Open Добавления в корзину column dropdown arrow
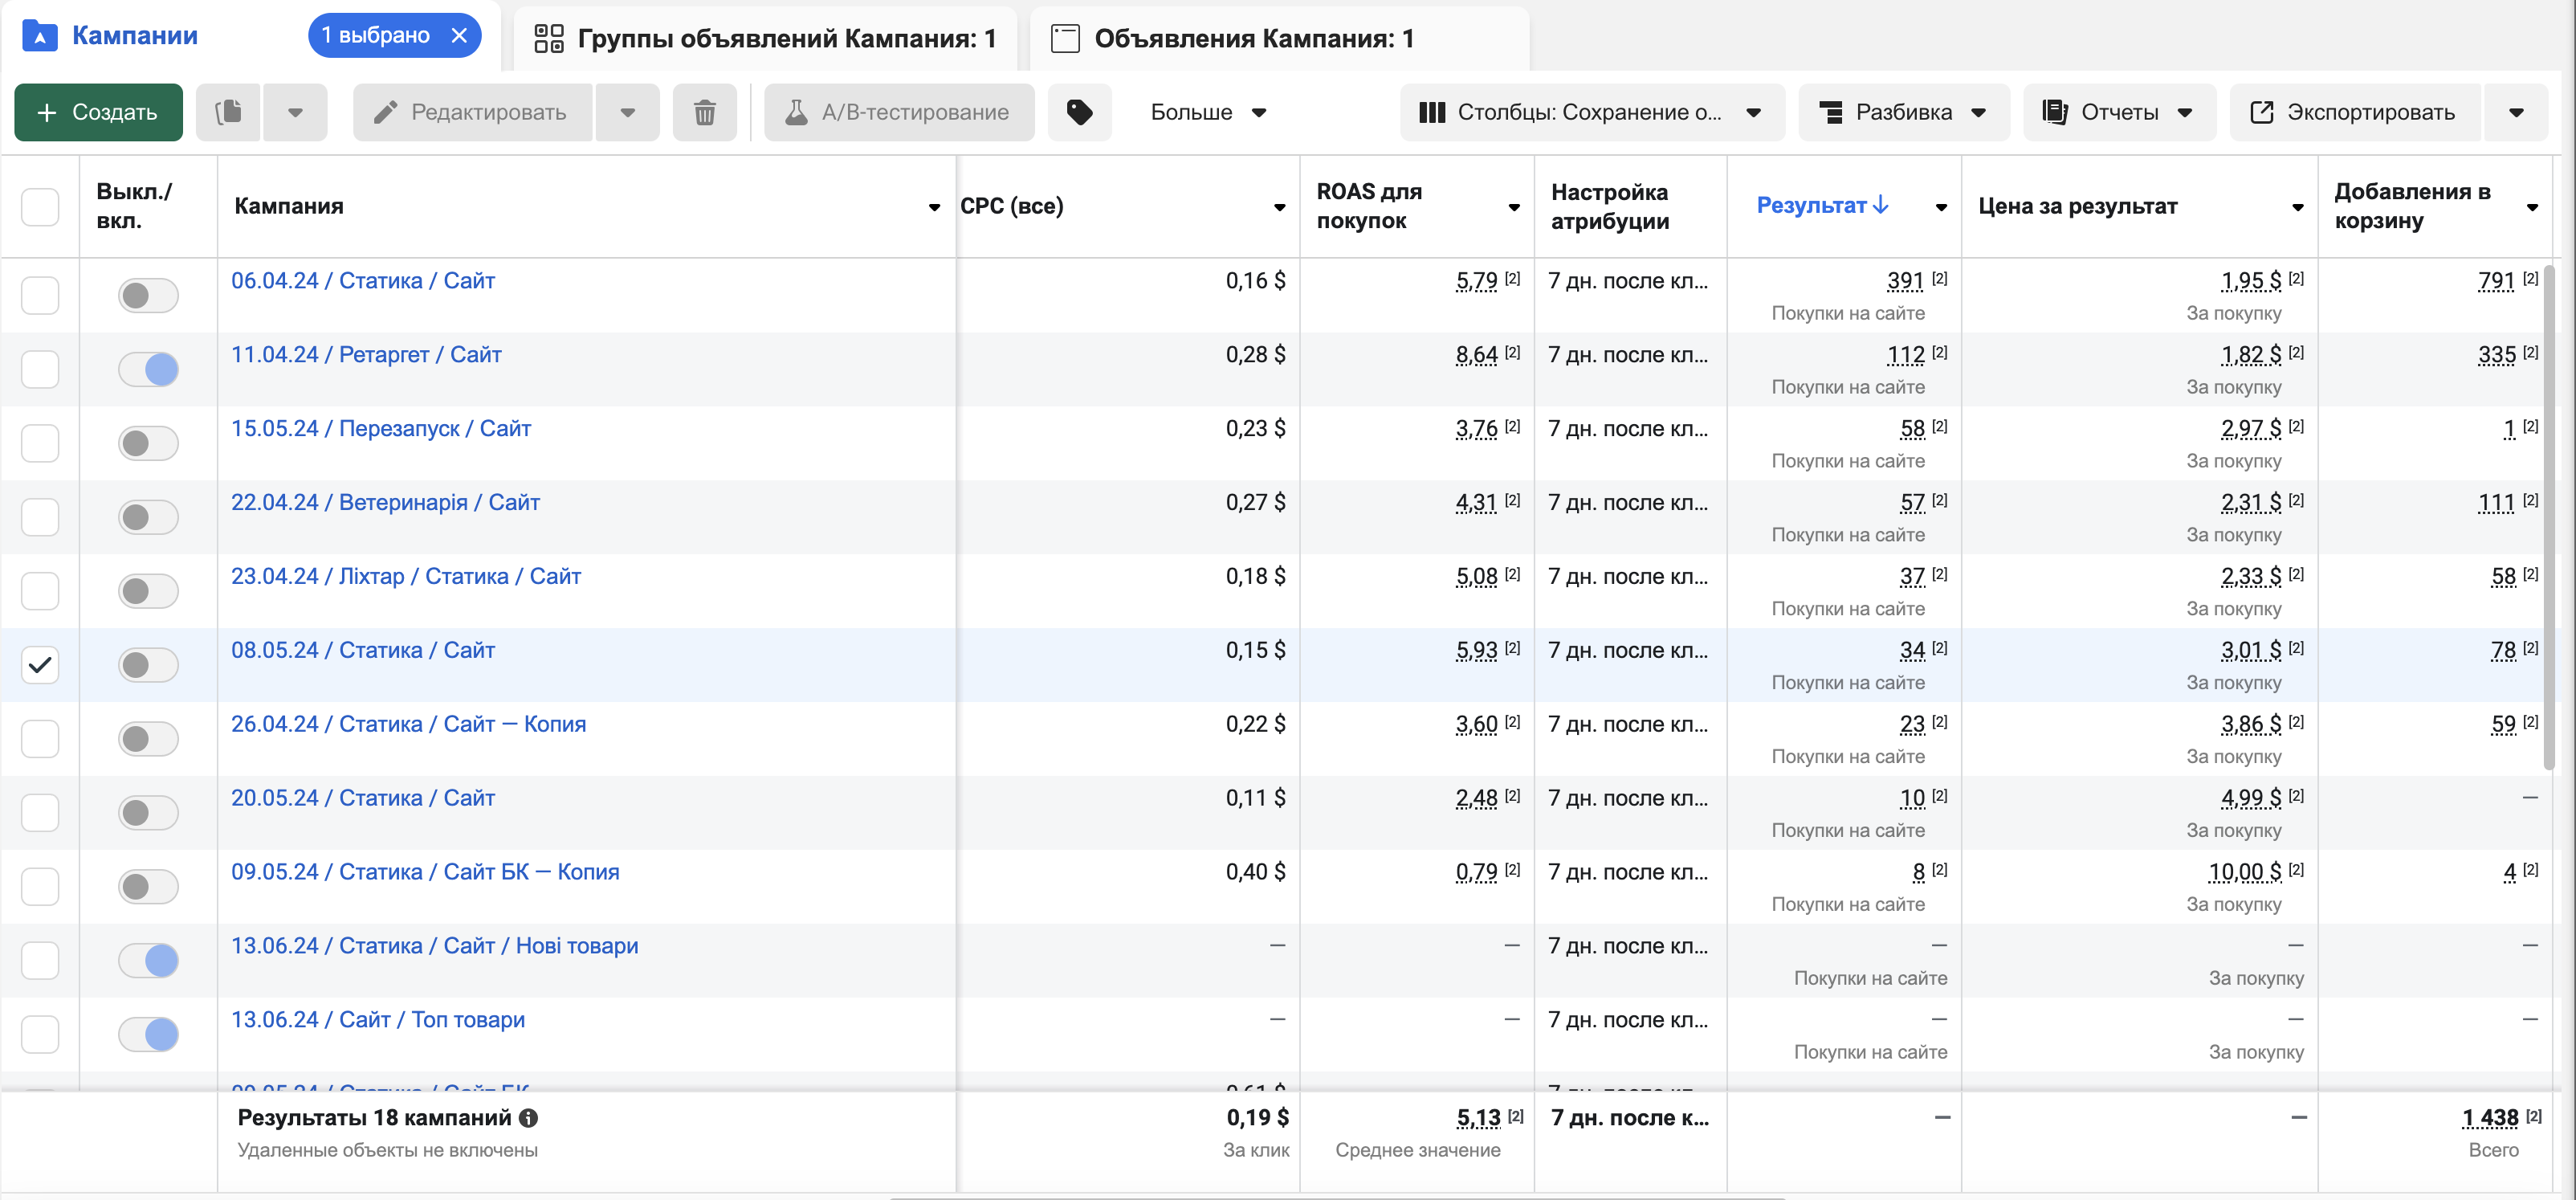The width and height of the screenshot is (2576, 1200). tap(2532, 207)
